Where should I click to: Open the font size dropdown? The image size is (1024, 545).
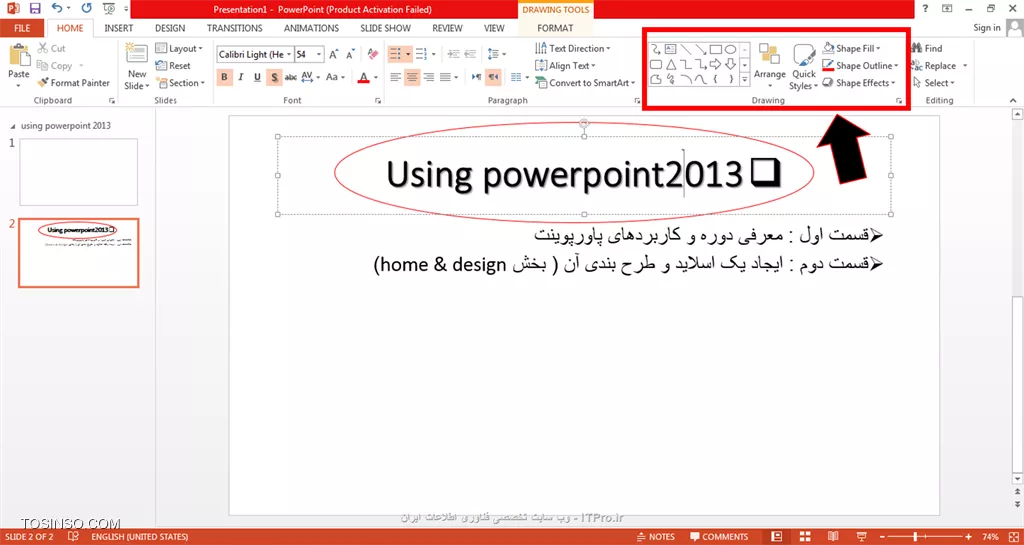click(319, 54)
